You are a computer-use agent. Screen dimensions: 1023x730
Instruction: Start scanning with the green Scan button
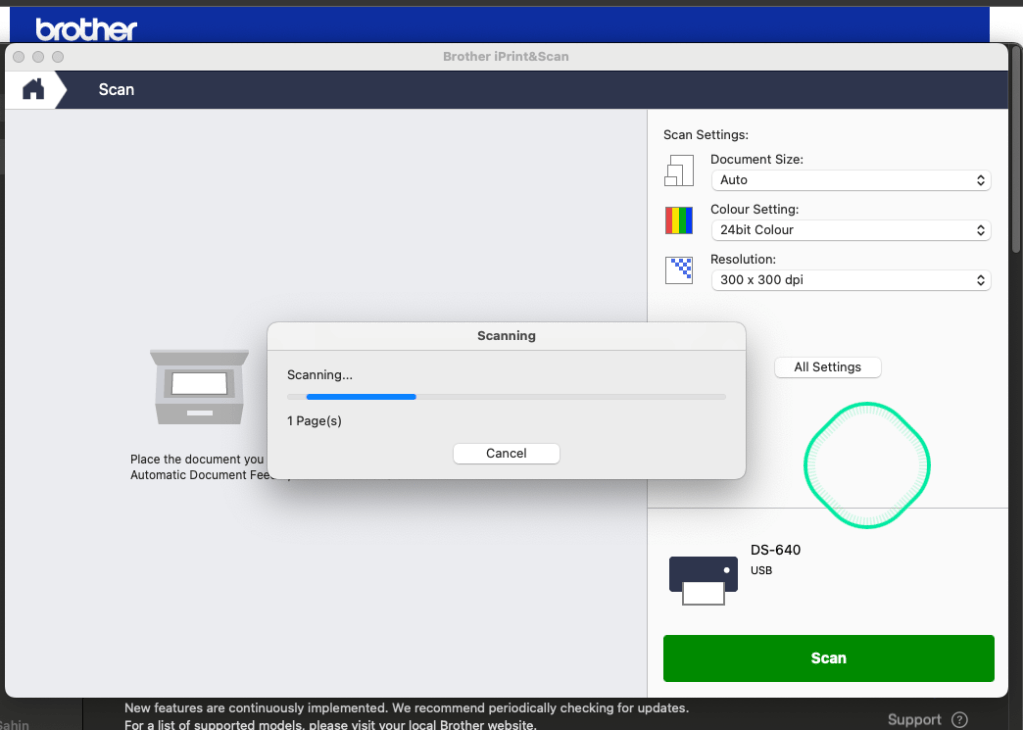point(829,658)
